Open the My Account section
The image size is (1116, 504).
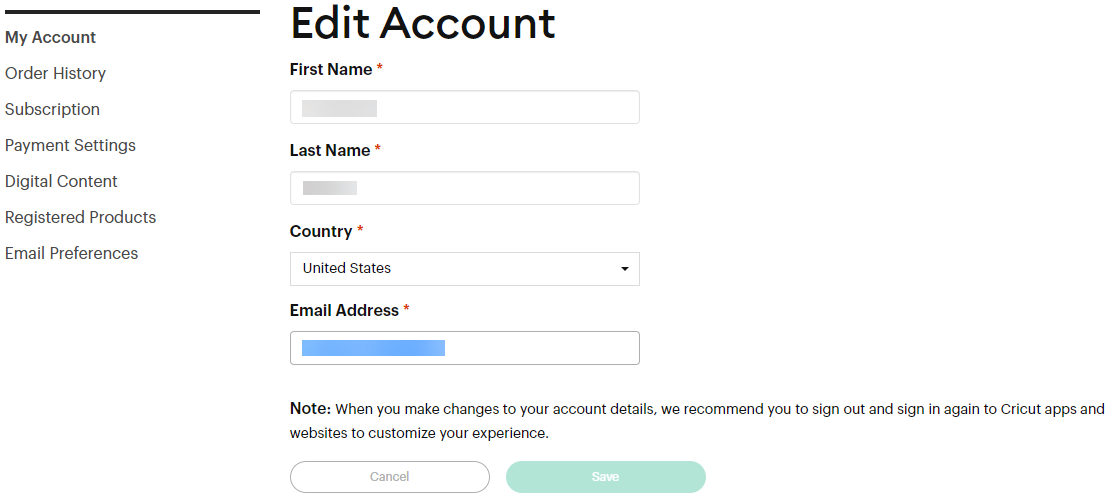point(51,37)
